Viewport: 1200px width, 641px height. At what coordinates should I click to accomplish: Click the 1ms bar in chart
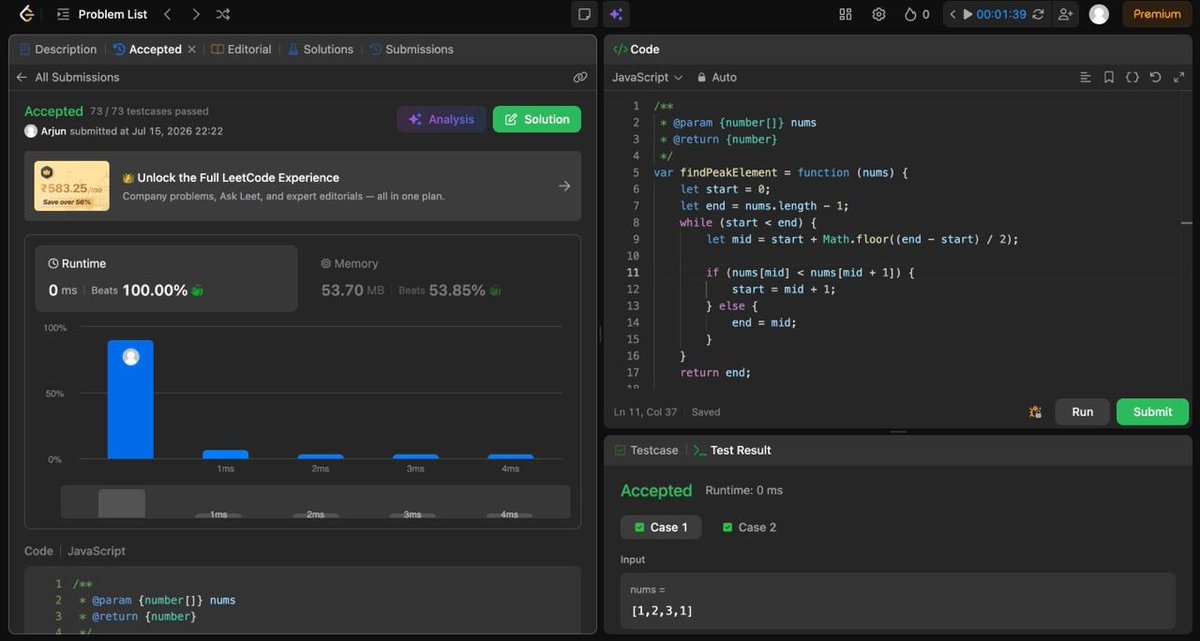[x=225, y=455]
